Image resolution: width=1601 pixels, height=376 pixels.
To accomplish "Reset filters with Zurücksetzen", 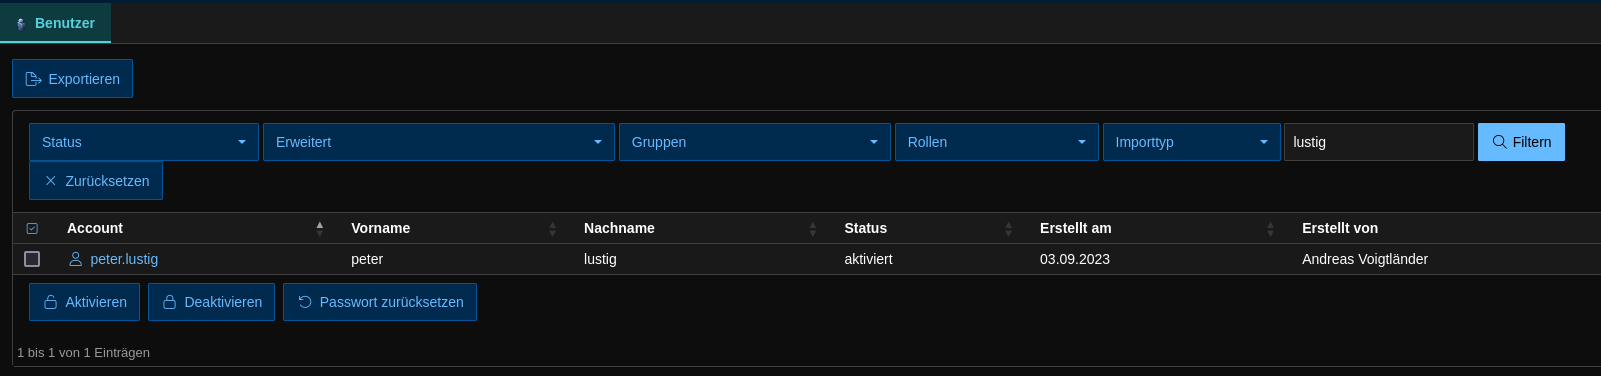I will click(x=96, y=181).
